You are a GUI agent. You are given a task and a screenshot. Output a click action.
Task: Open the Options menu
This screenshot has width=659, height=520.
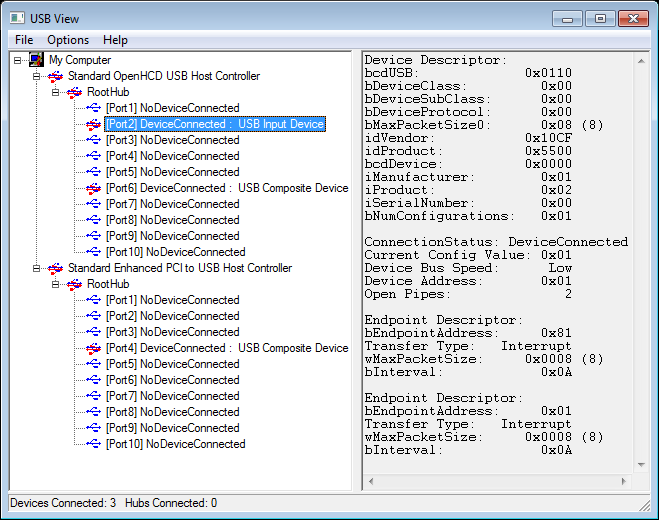[68, 40]
